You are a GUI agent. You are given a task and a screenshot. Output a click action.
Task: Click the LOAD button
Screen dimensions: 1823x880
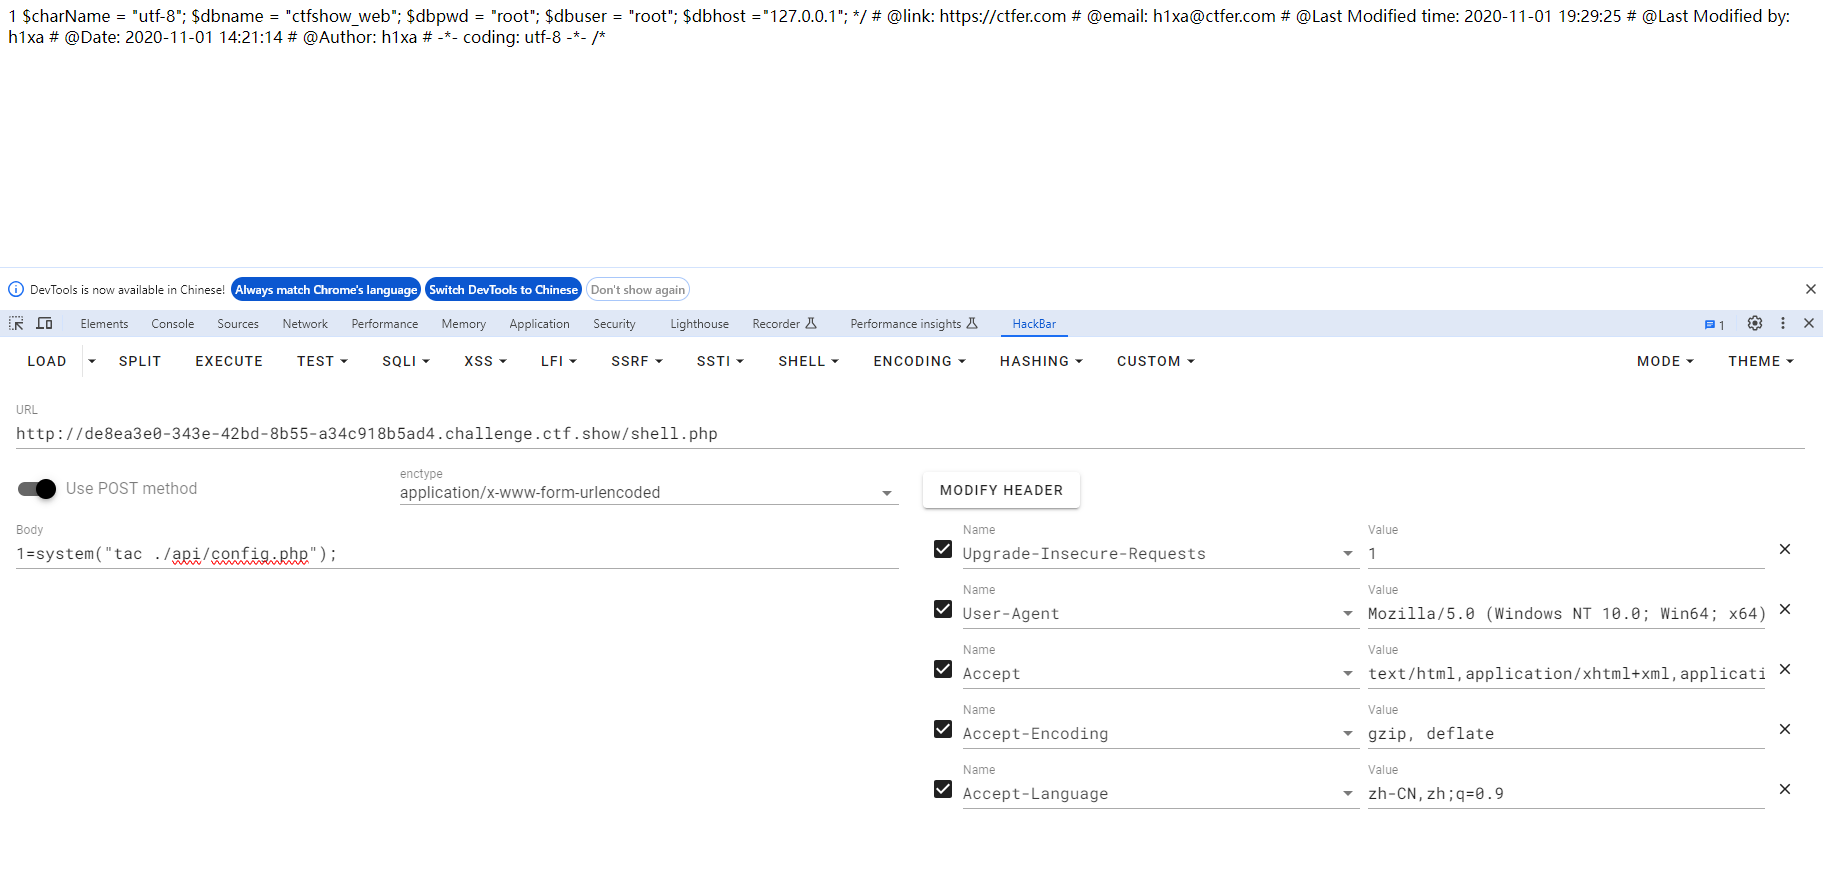click(x=47, y=361)
